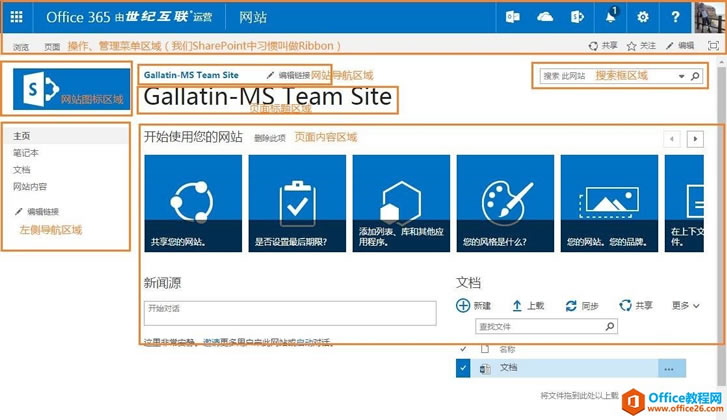Switch to the 浏览 ribbon tab
Screen dimensions: 727x420
(x=21, y=46)
